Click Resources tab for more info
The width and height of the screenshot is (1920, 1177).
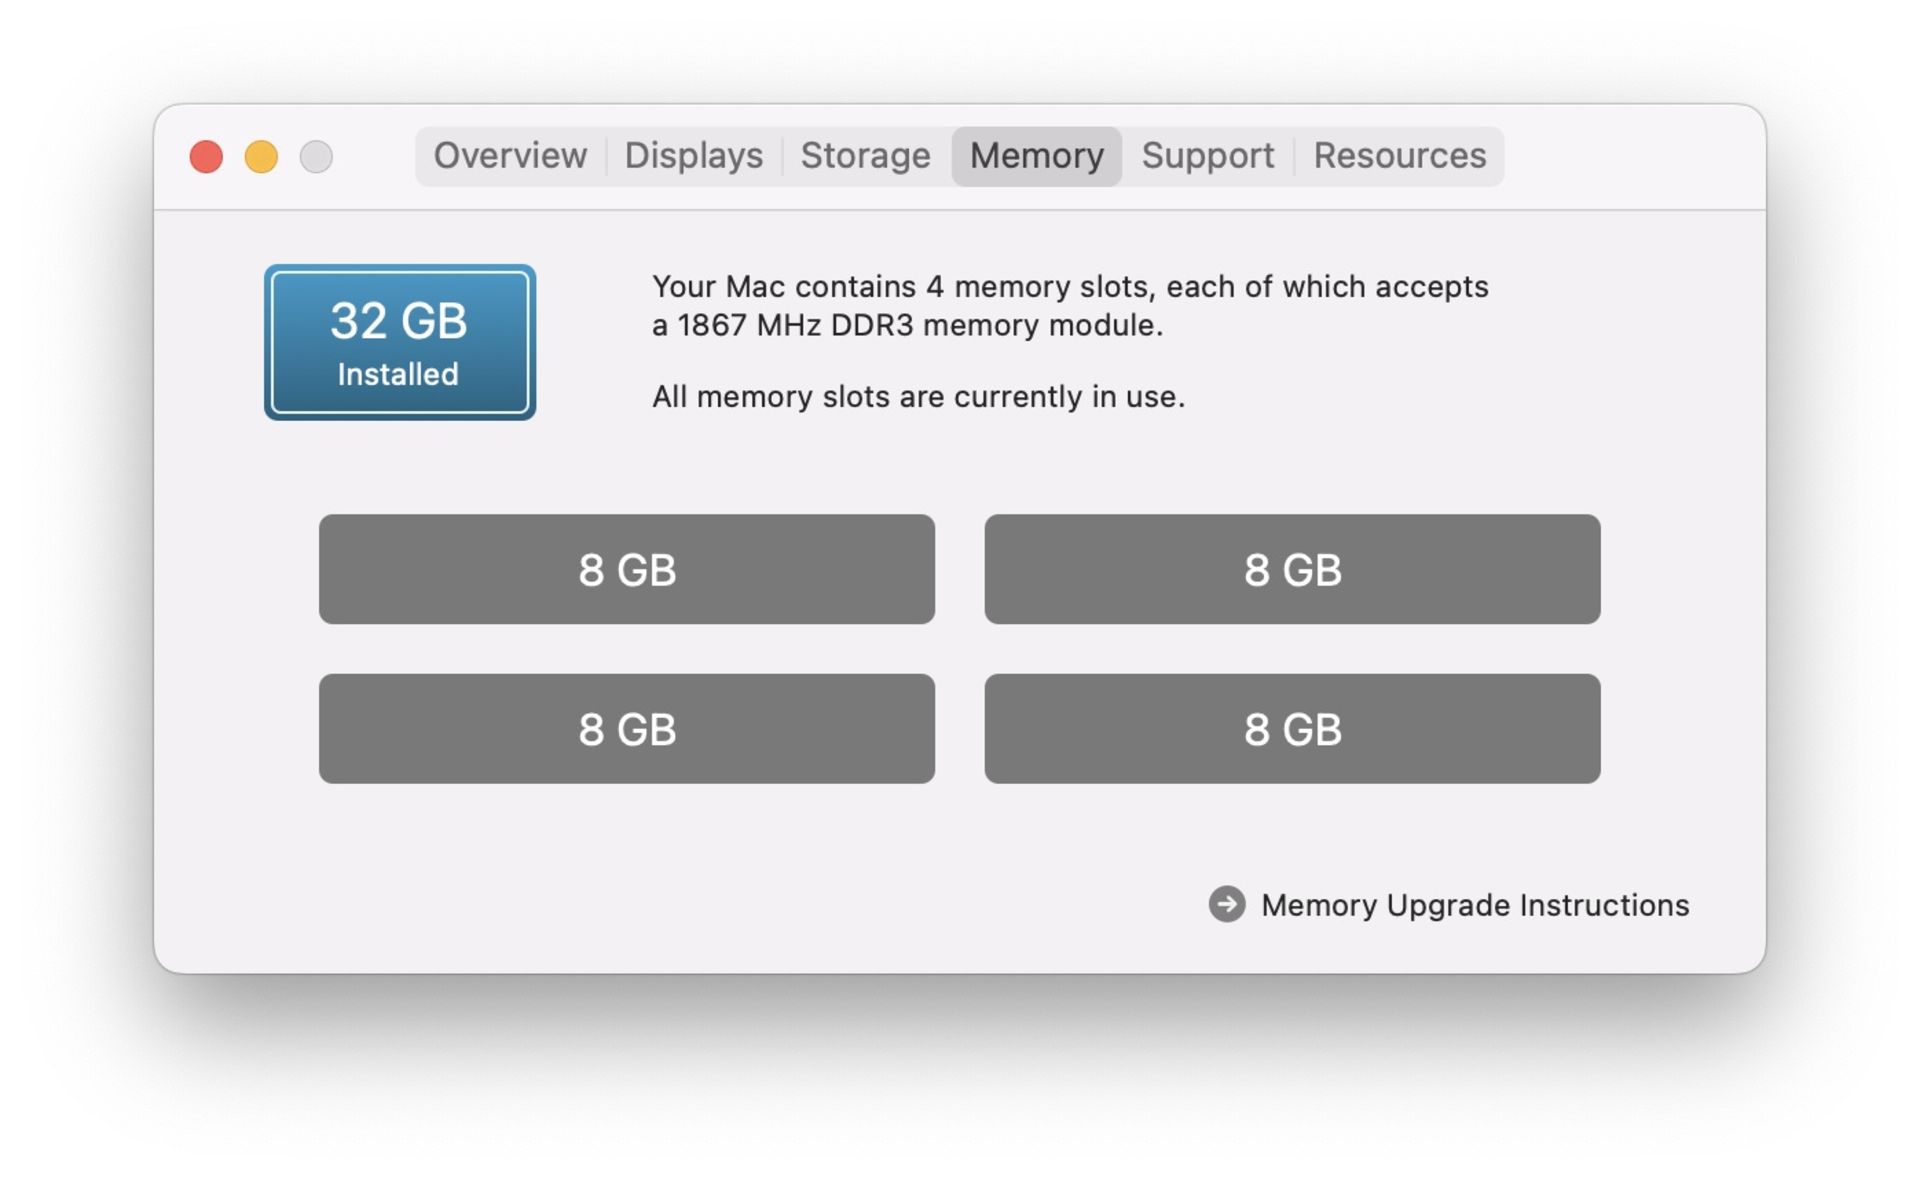click(x=1397, y=154)
